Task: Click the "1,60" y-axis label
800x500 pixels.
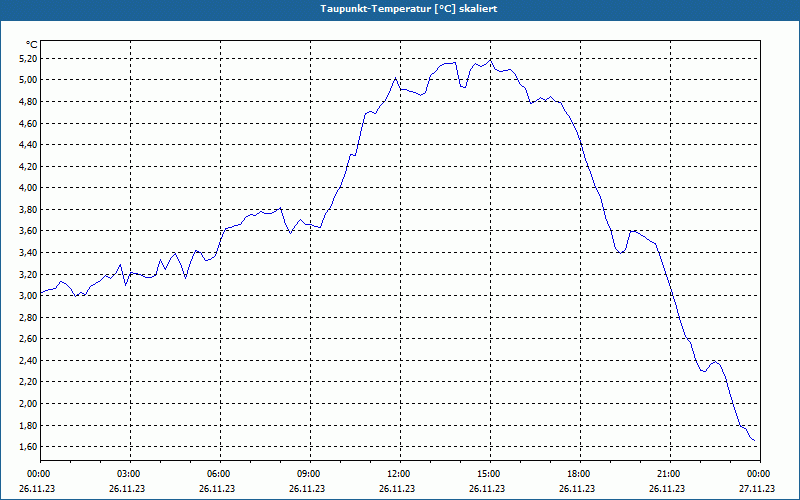Action: tap(28, 447)
